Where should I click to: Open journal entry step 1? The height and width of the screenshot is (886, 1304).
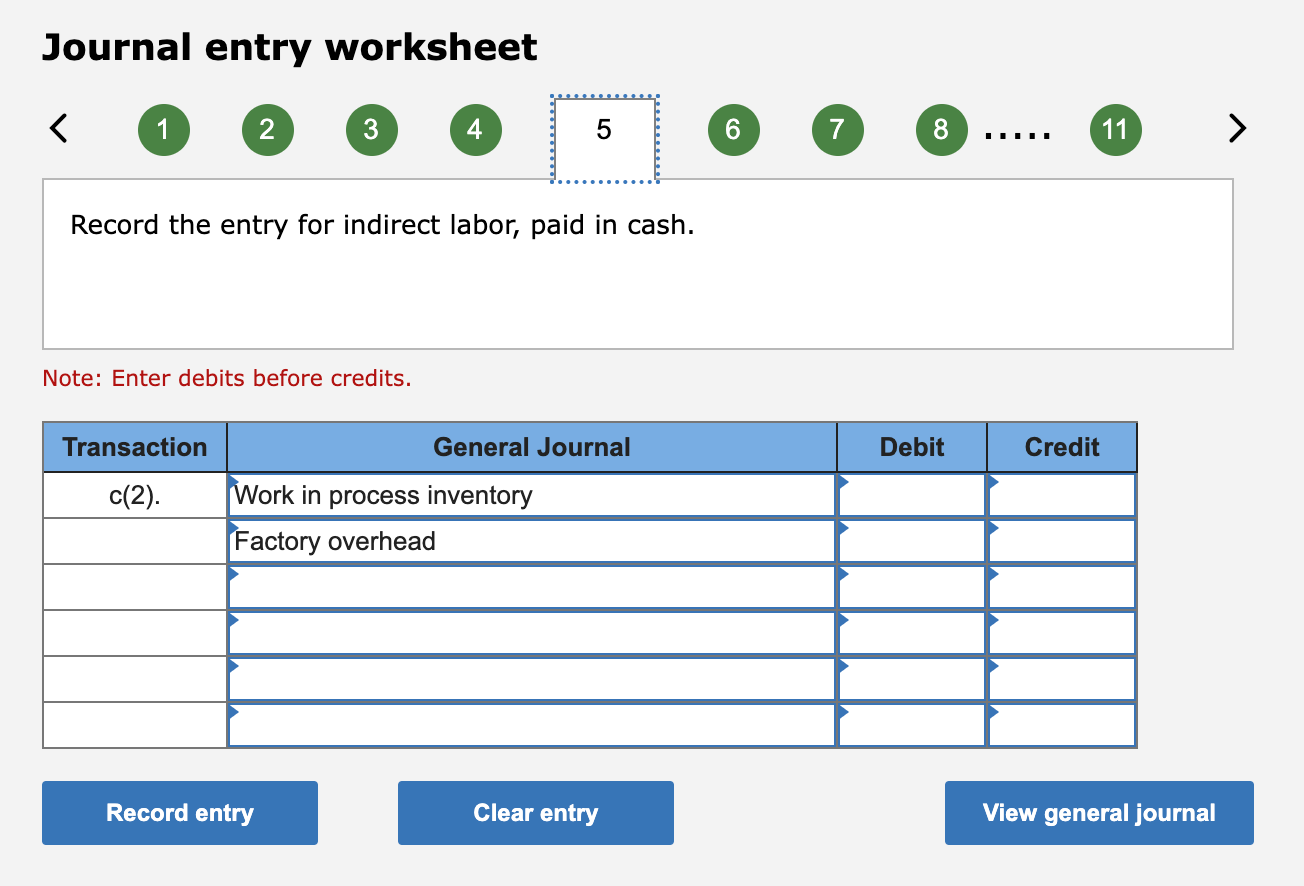163,129
